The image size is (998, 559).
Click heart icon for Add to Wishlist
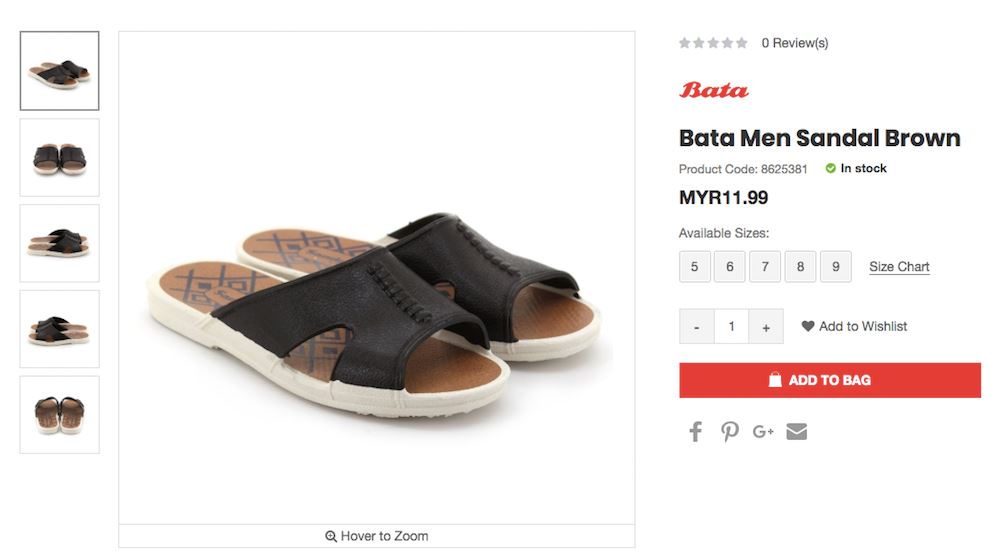(x=808, y=326)
